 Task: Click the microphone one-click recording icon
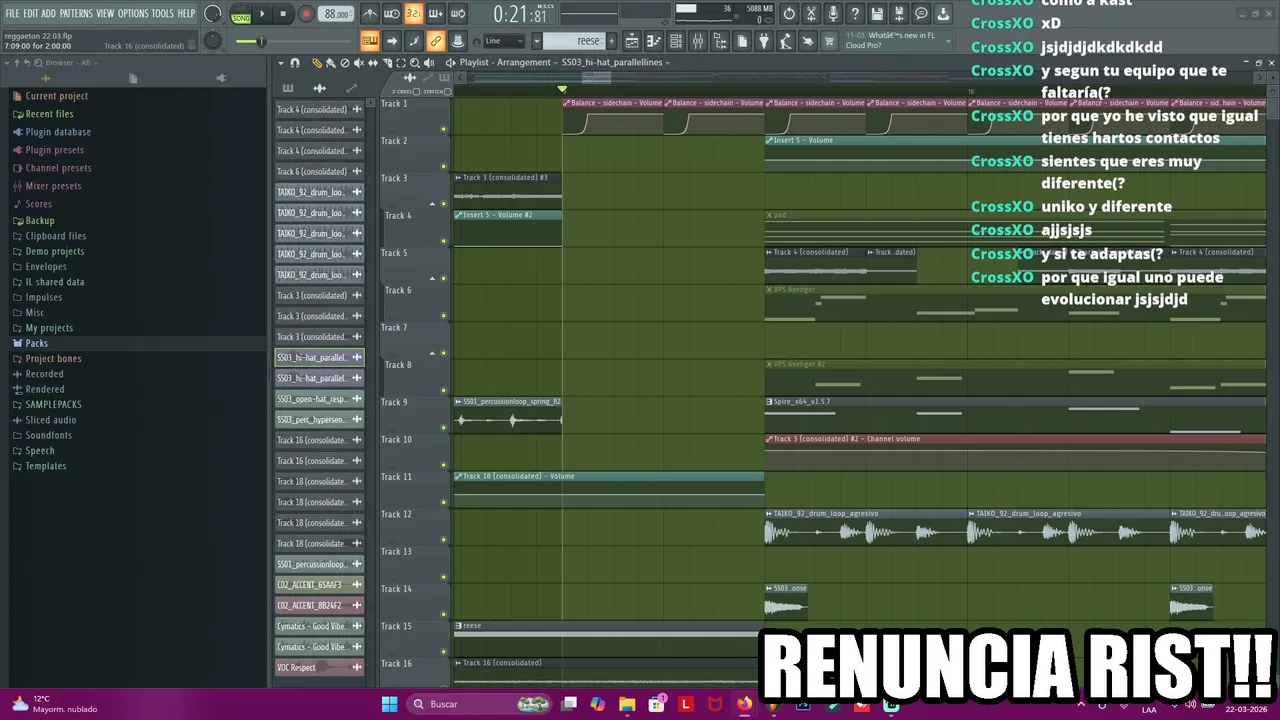[833, 14]
